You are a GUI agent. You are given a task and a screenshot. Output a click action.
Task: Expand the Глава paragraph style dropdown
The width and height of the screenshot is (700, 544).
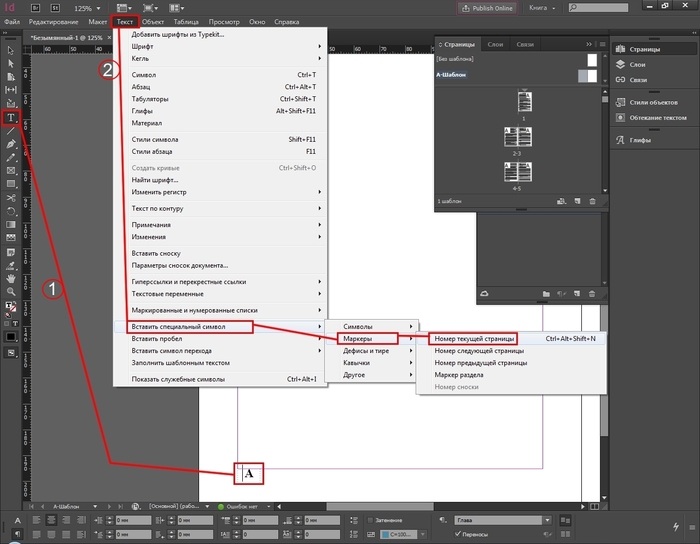545,520
